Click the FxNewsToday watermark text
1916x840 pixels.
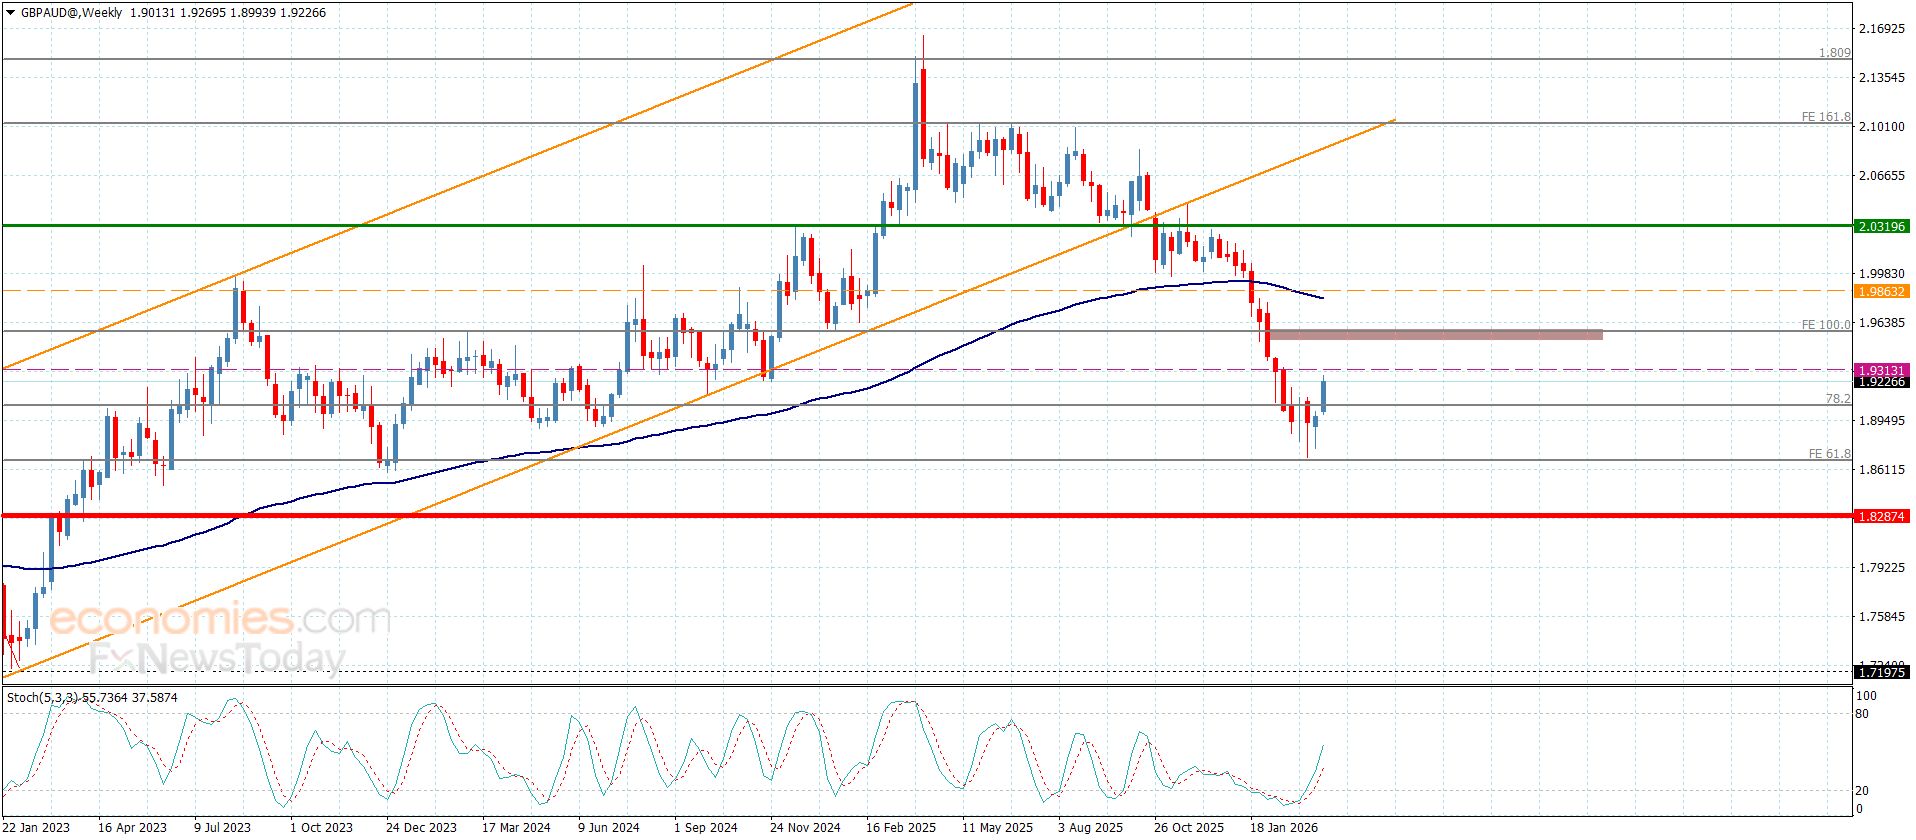tap(217, 659)
